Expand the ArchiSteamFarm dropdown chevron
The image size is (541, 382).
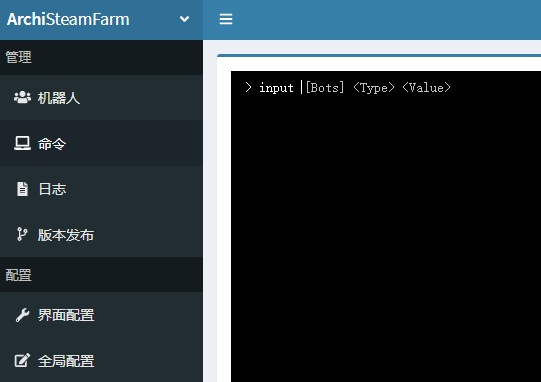click(x=184, y=19)
